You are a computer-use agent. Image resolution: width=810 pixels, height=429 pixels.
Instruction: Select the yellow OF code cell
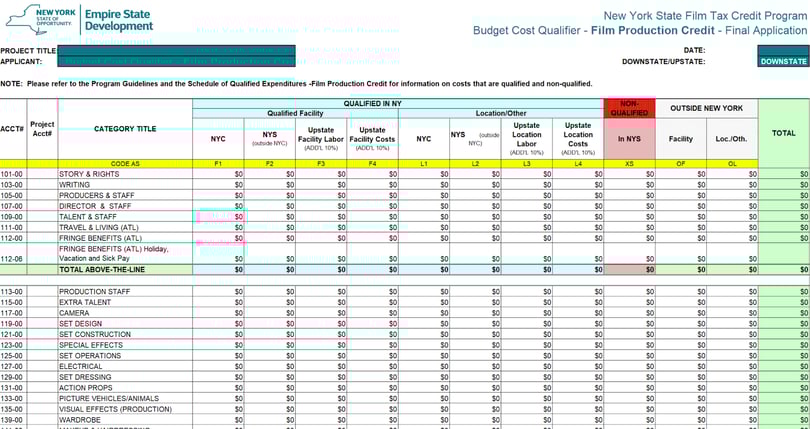681,164
